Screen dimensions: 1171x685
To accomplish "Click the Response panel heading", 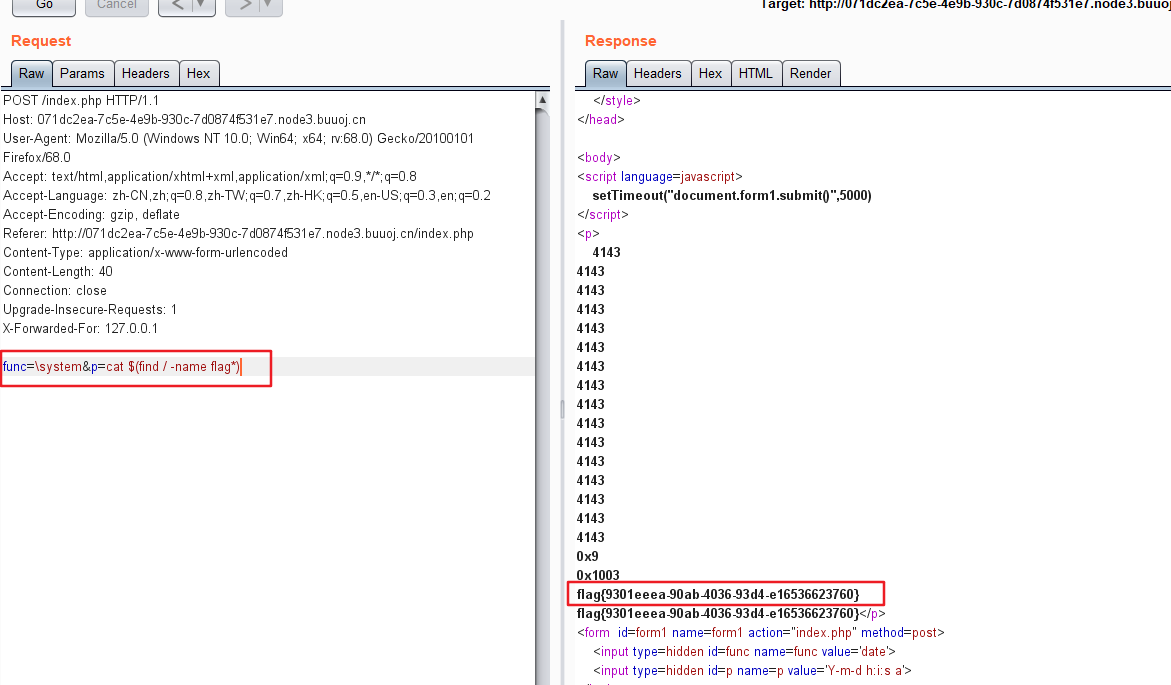I will (621, 41).
